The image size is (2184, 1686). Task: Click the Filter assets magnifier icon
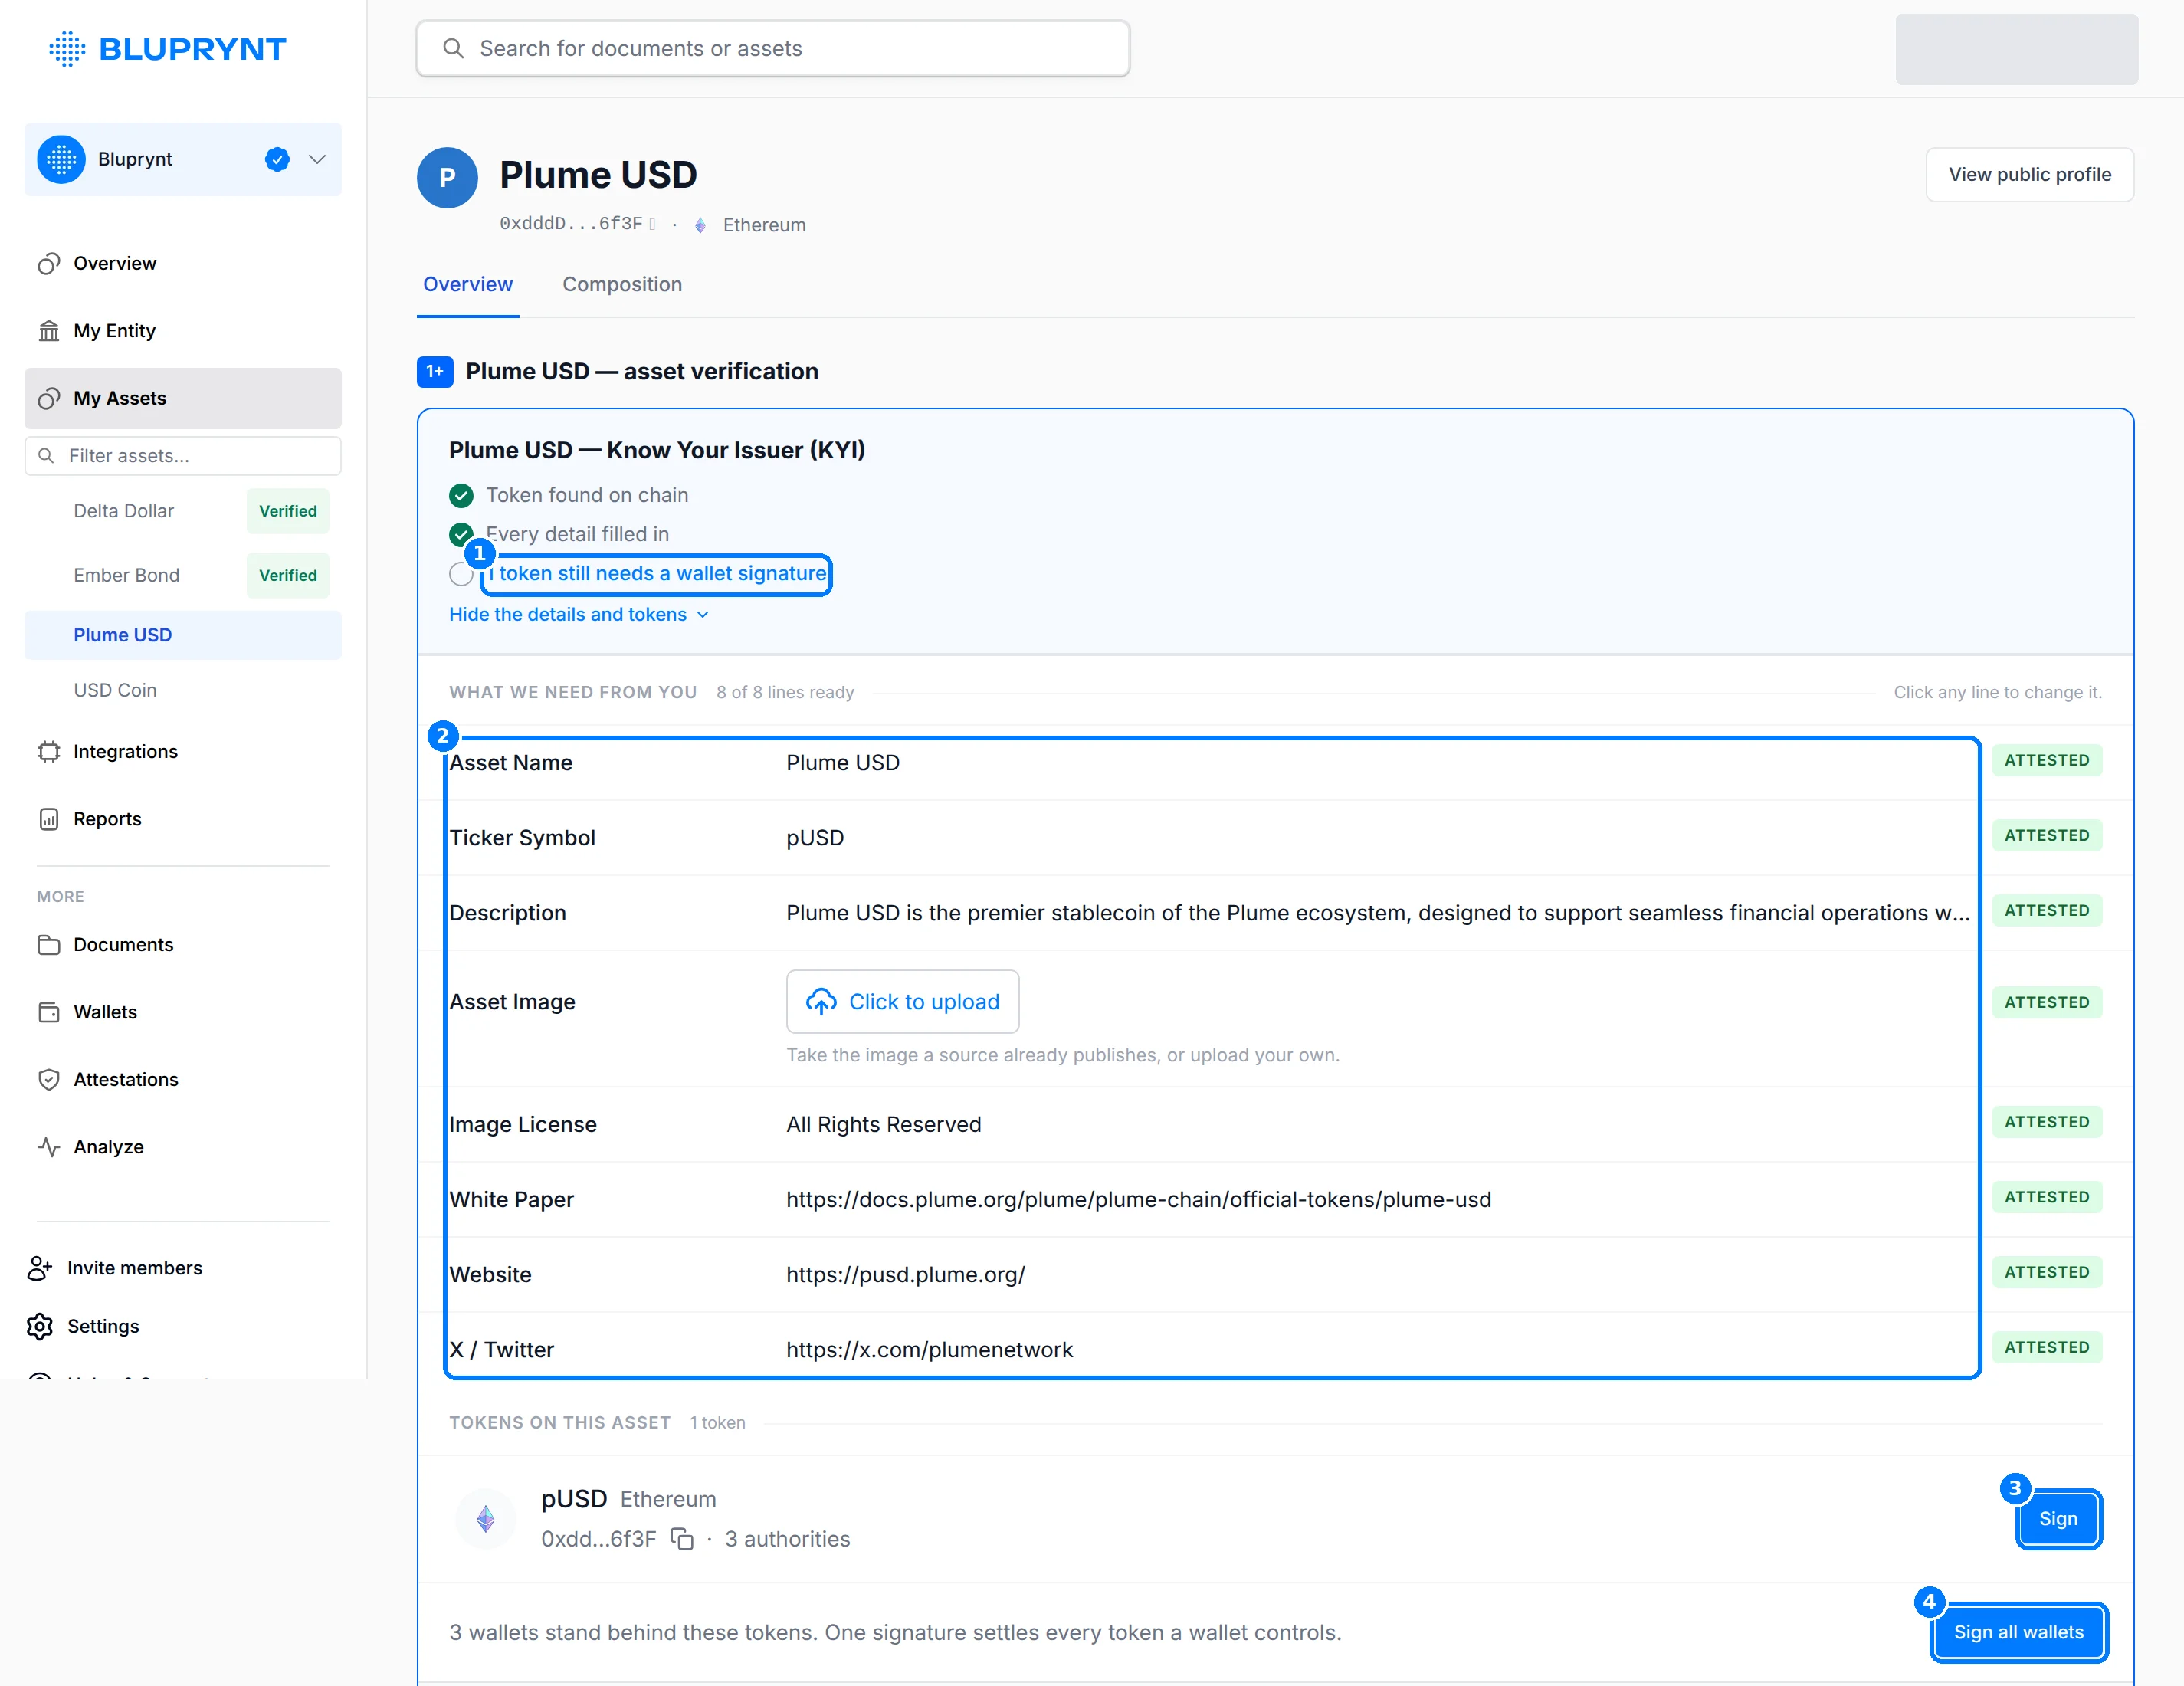click(x=46, y=456)
